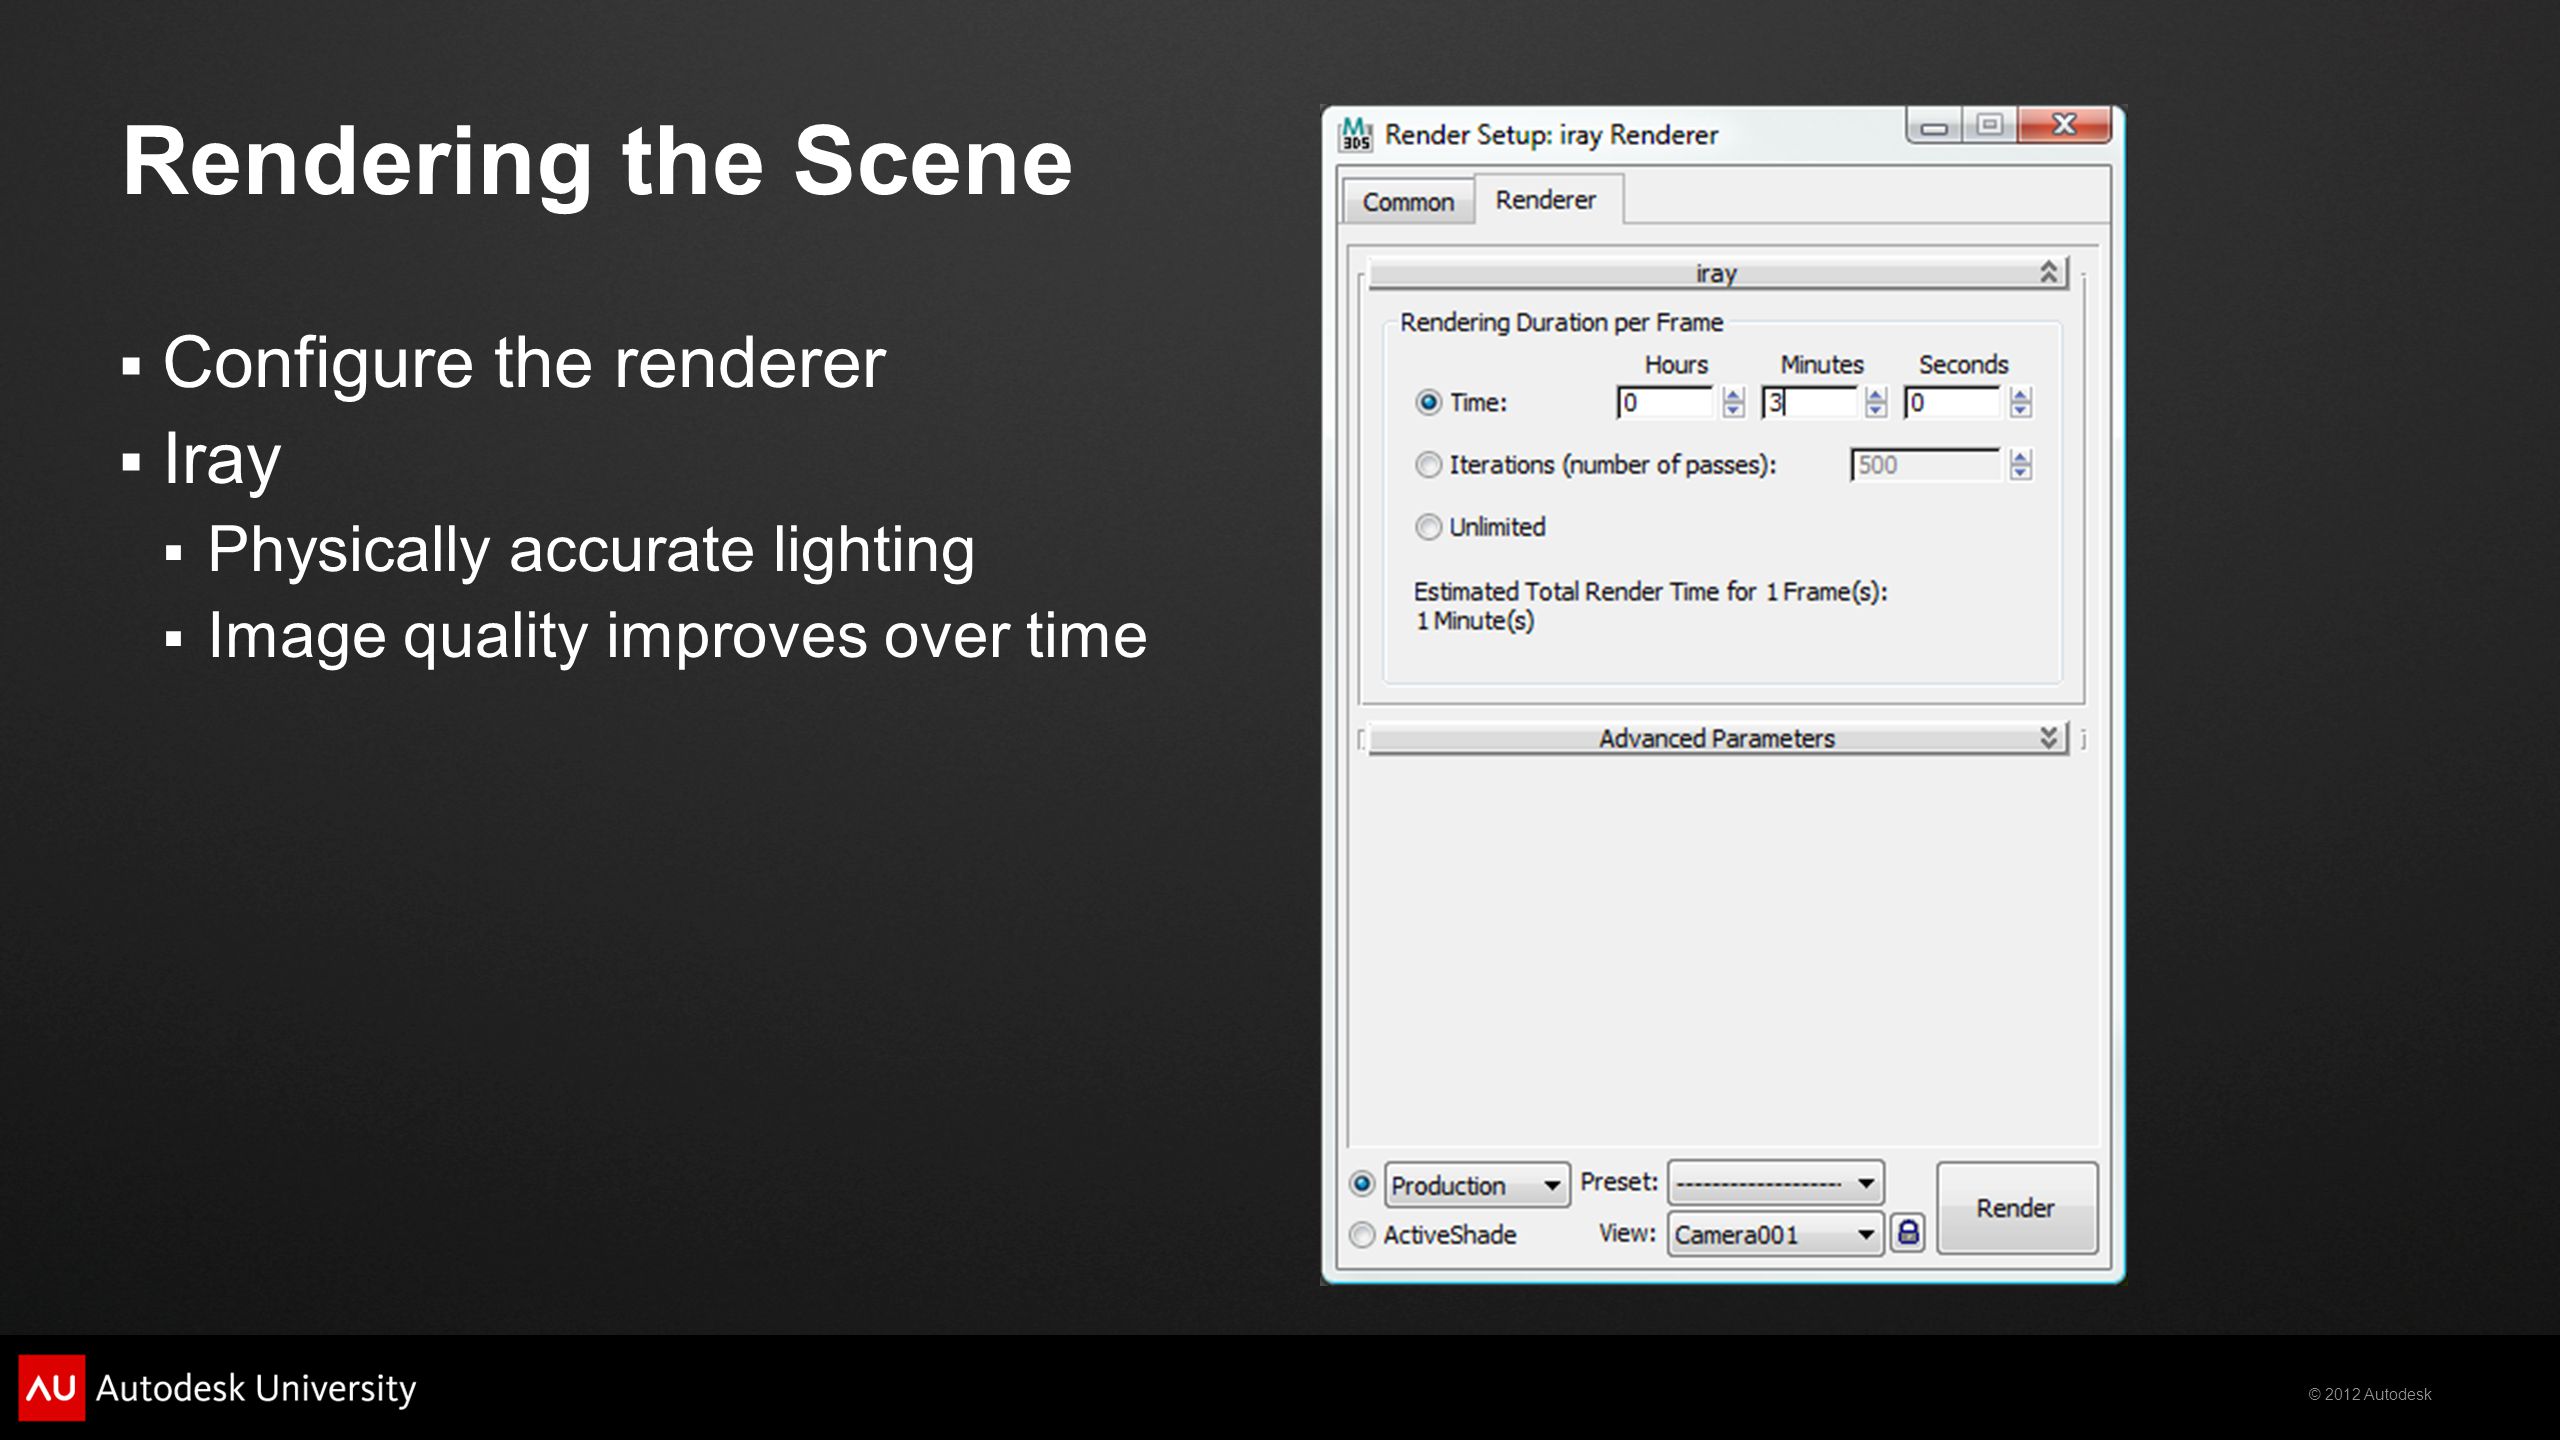Minimize the Render Setup window
Screen dimensions: 2560x1440
pyautogui.click(x=1934, y=126)
